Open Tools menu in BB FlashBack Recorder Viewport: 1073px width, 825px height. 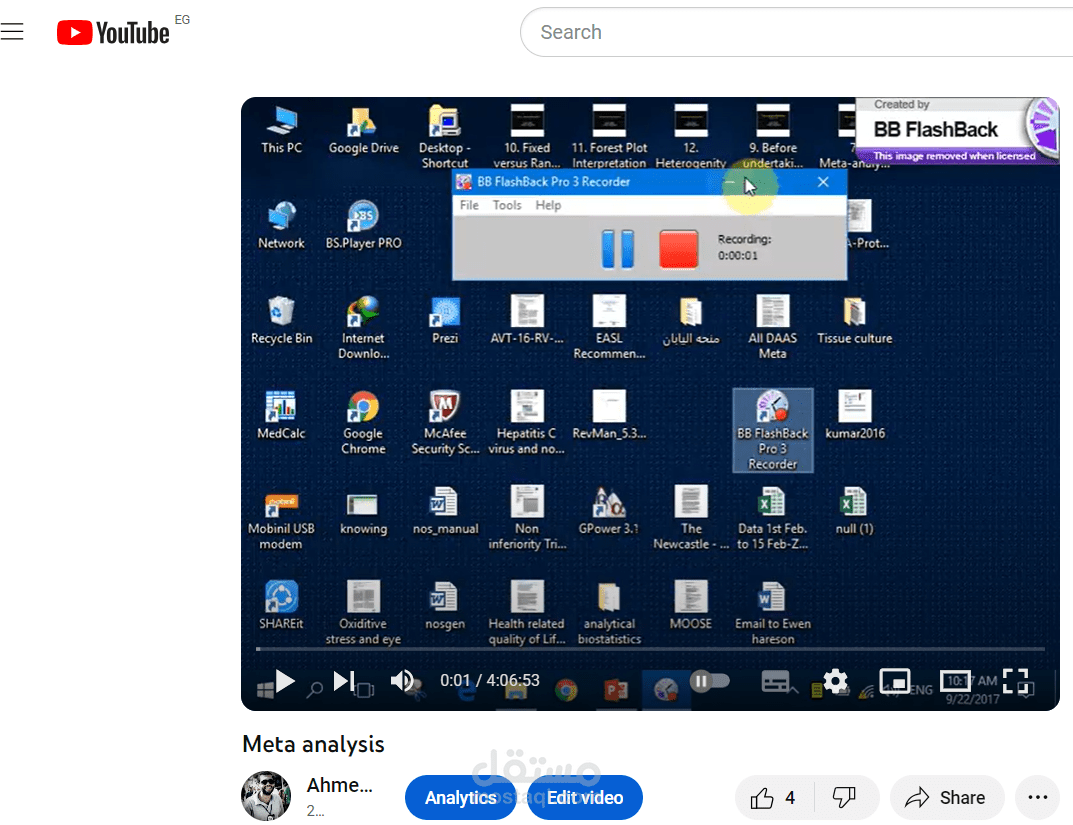[507, 205]
